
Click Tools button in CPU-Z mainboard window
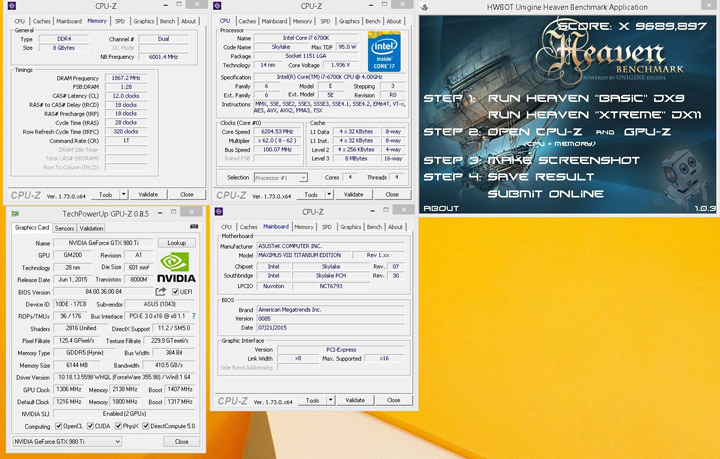coord(312,400)
